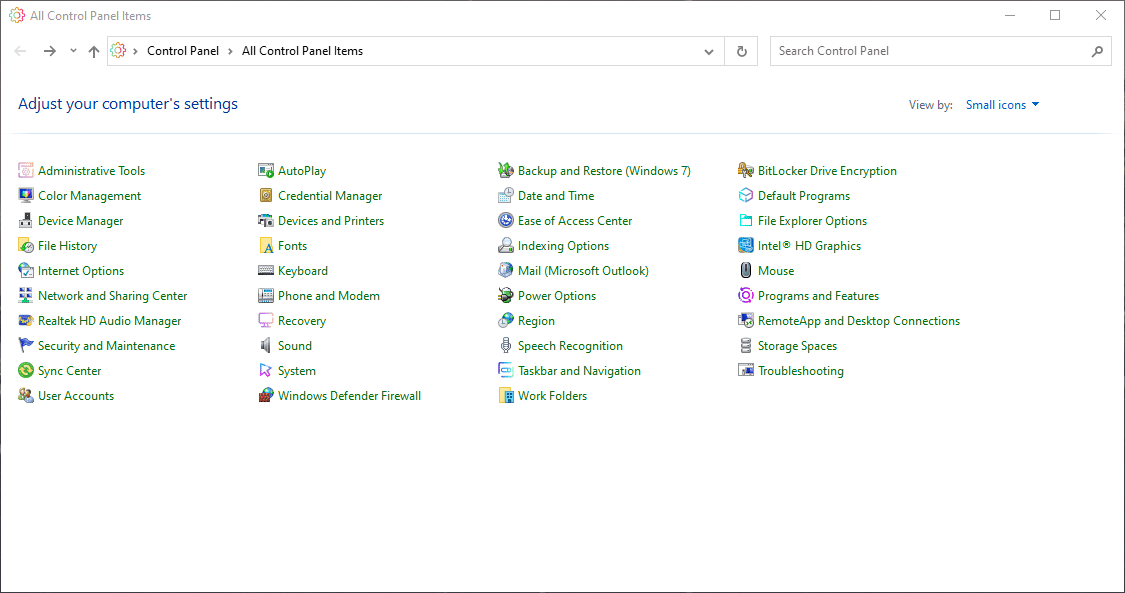Go back with the back arrow

(x=20, y=51)
